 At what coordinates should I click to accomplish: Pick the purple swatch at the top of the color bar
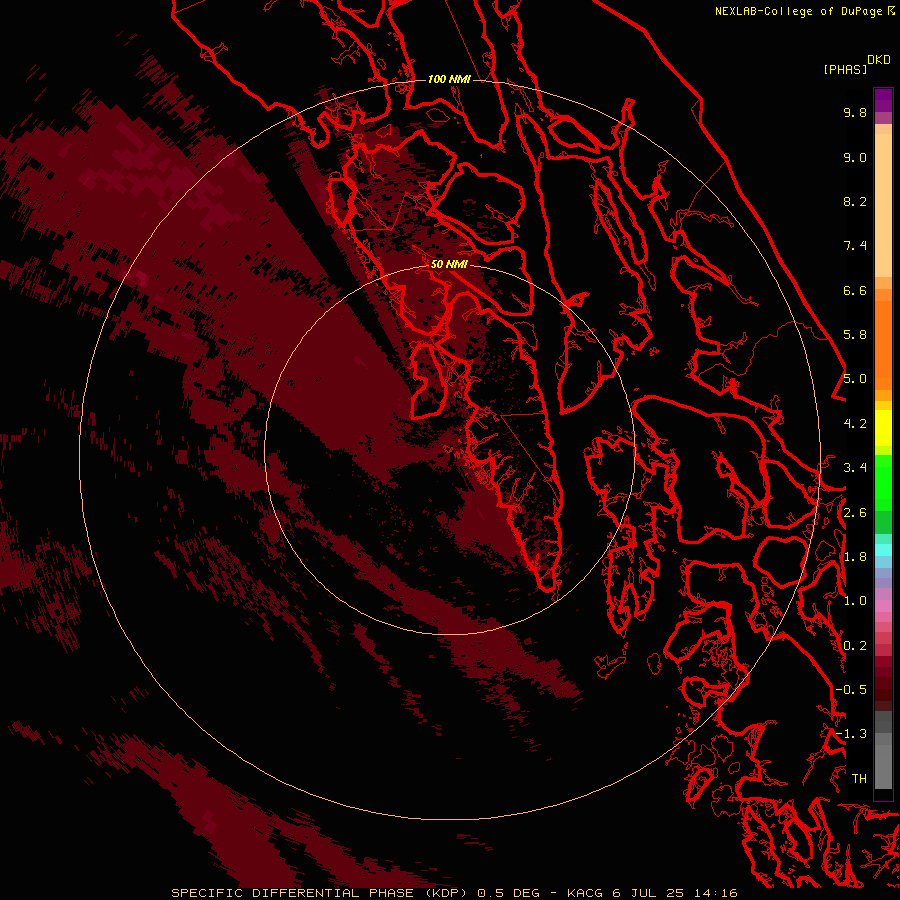[x=883, y=100]
